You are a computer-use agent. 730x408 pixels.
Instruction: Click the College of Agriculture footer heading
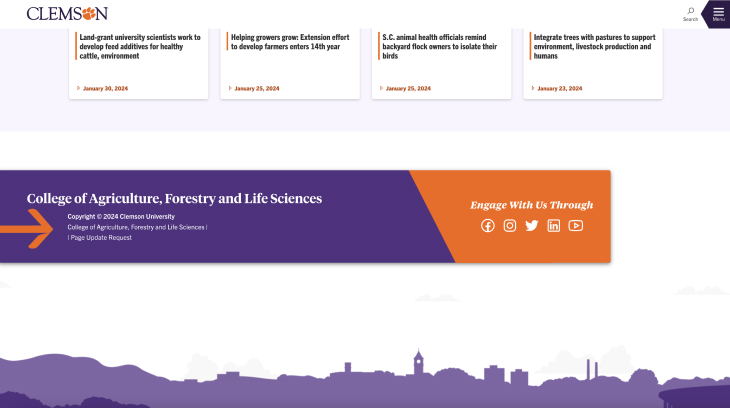point(174,198)
